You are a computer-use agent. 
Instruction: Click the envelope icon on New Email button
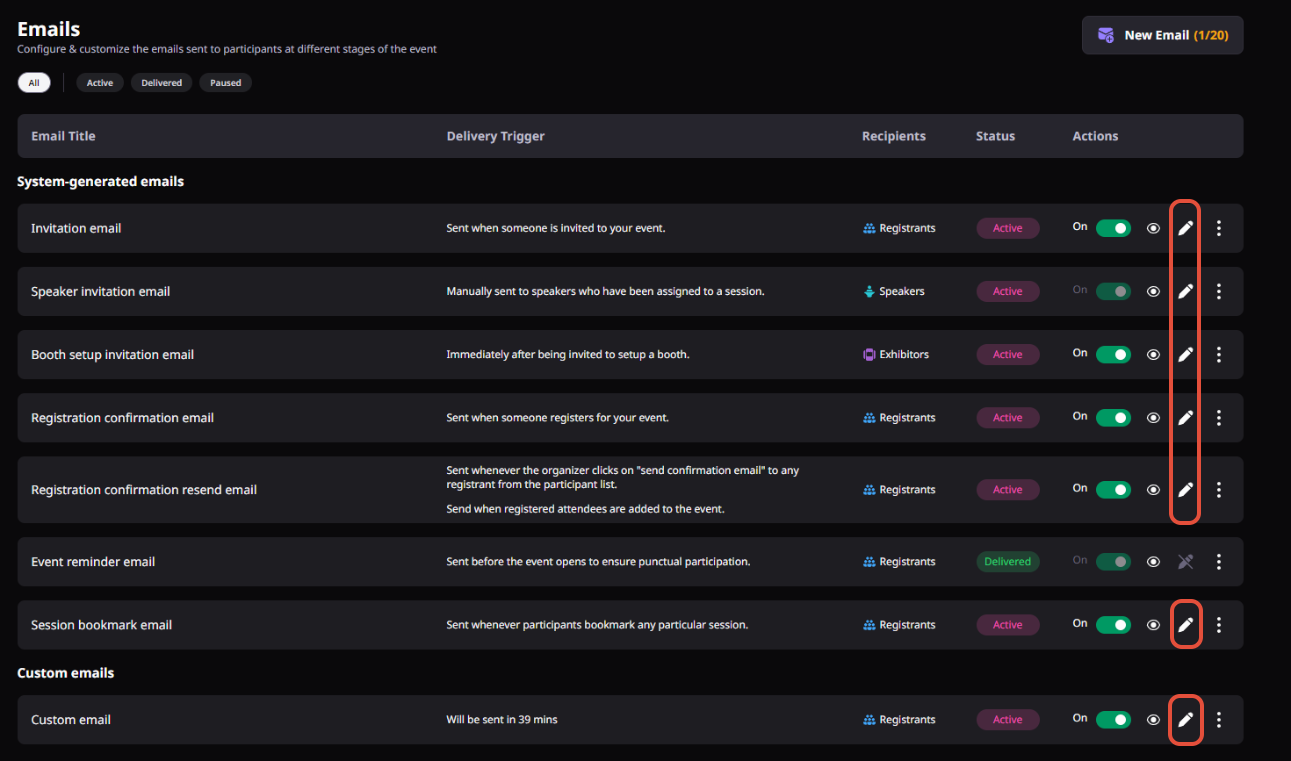pyautogui.click(x=1106, y=35)
